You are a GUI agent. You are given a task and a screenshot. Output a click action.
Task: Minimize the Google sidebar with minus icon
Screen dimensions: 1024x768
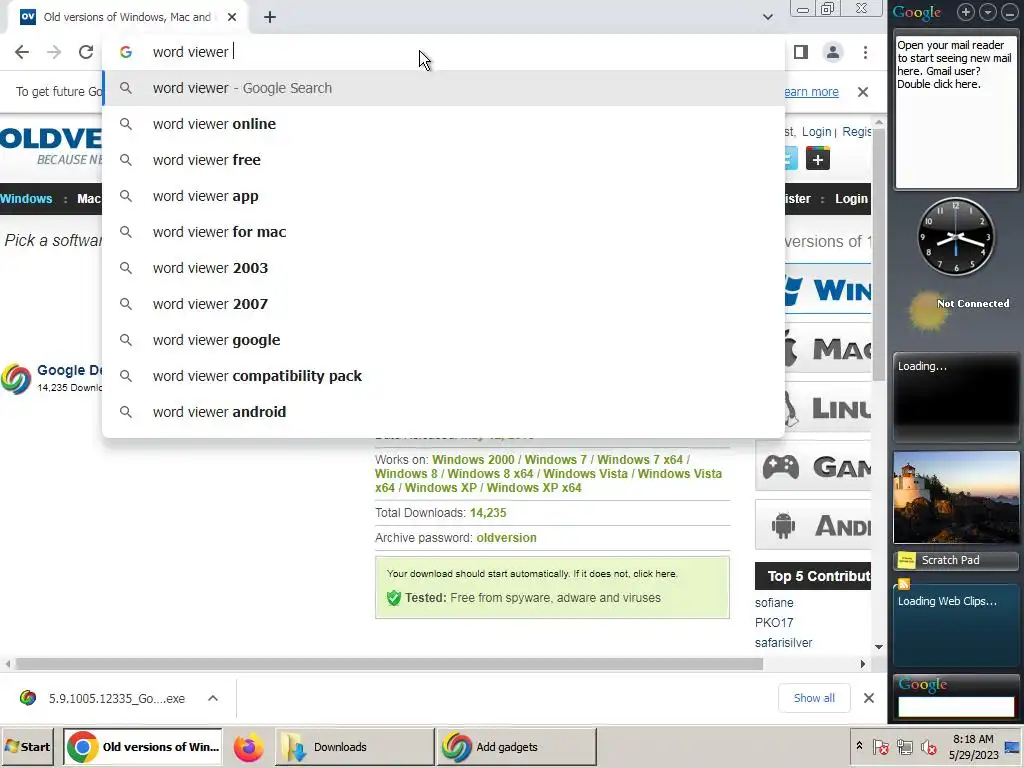click(1010, 12)
